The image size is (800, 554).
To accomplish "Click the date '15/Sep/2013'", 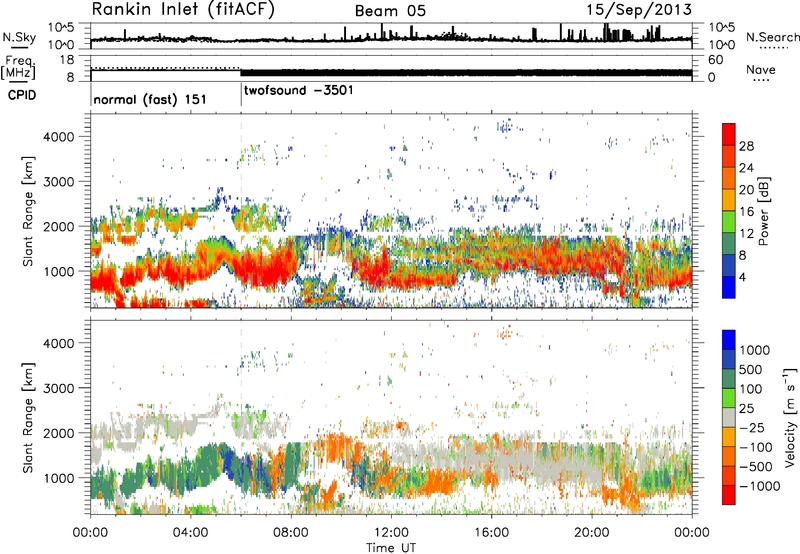I will 639,10.
